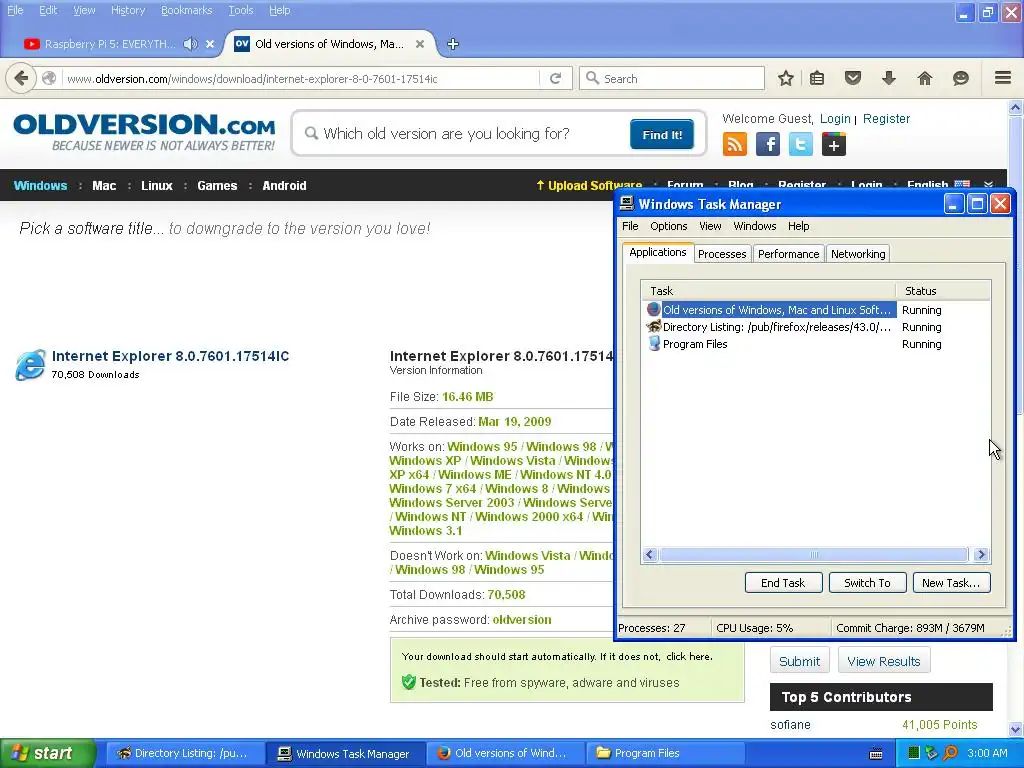This screenshot has width=1024, height=768.
Task: Open Task Manager Performance tab
Action: (788, 254)
